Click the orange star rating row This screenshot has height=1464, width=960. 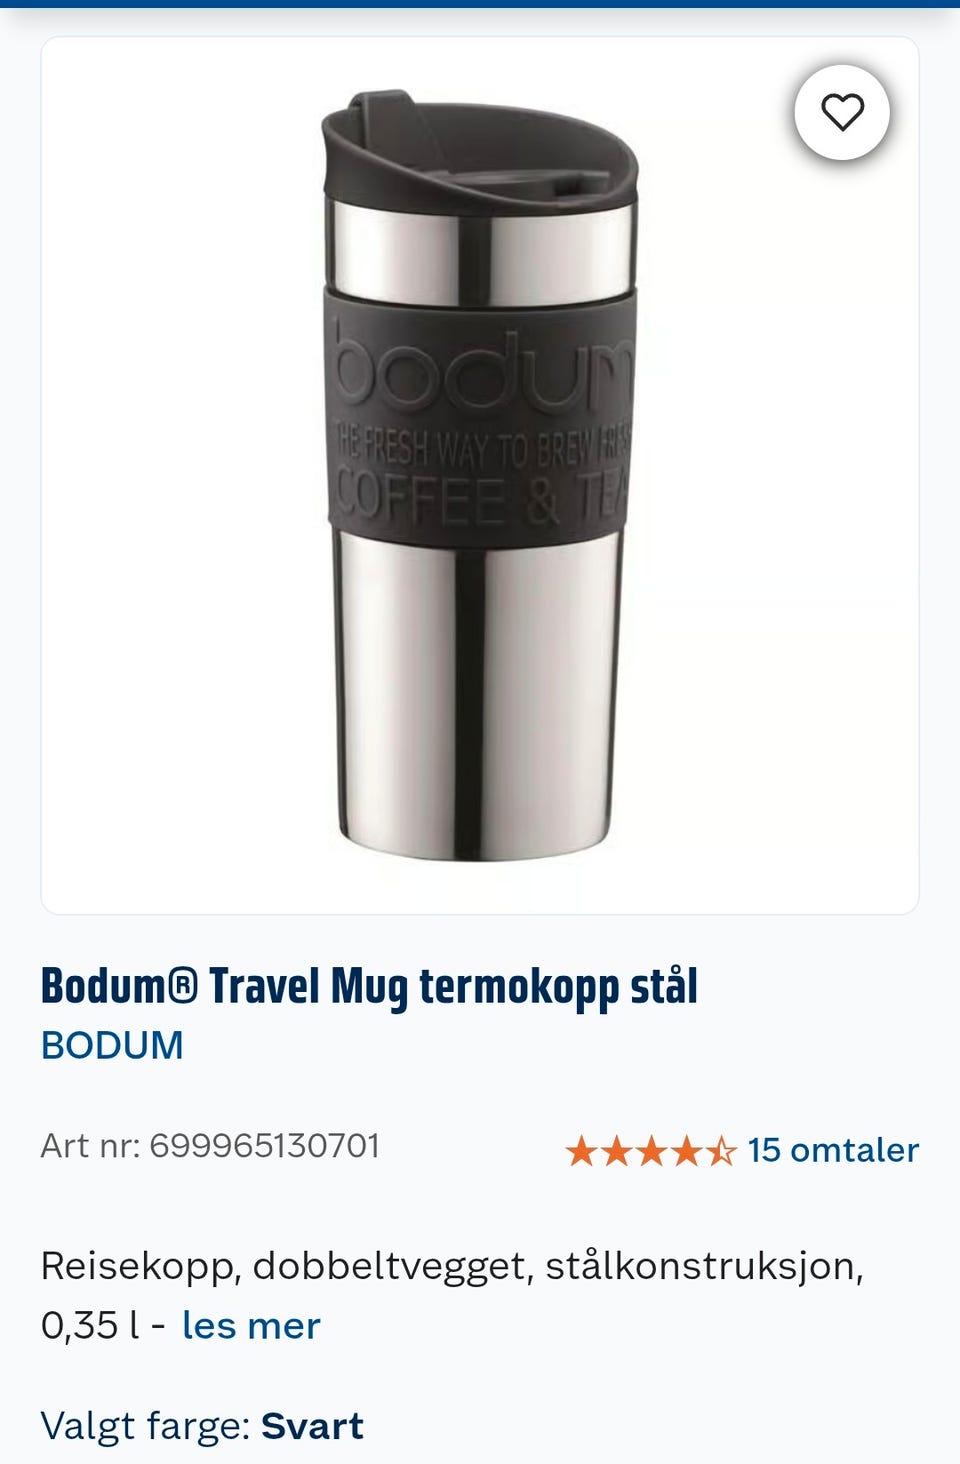tap(651, 1151)
